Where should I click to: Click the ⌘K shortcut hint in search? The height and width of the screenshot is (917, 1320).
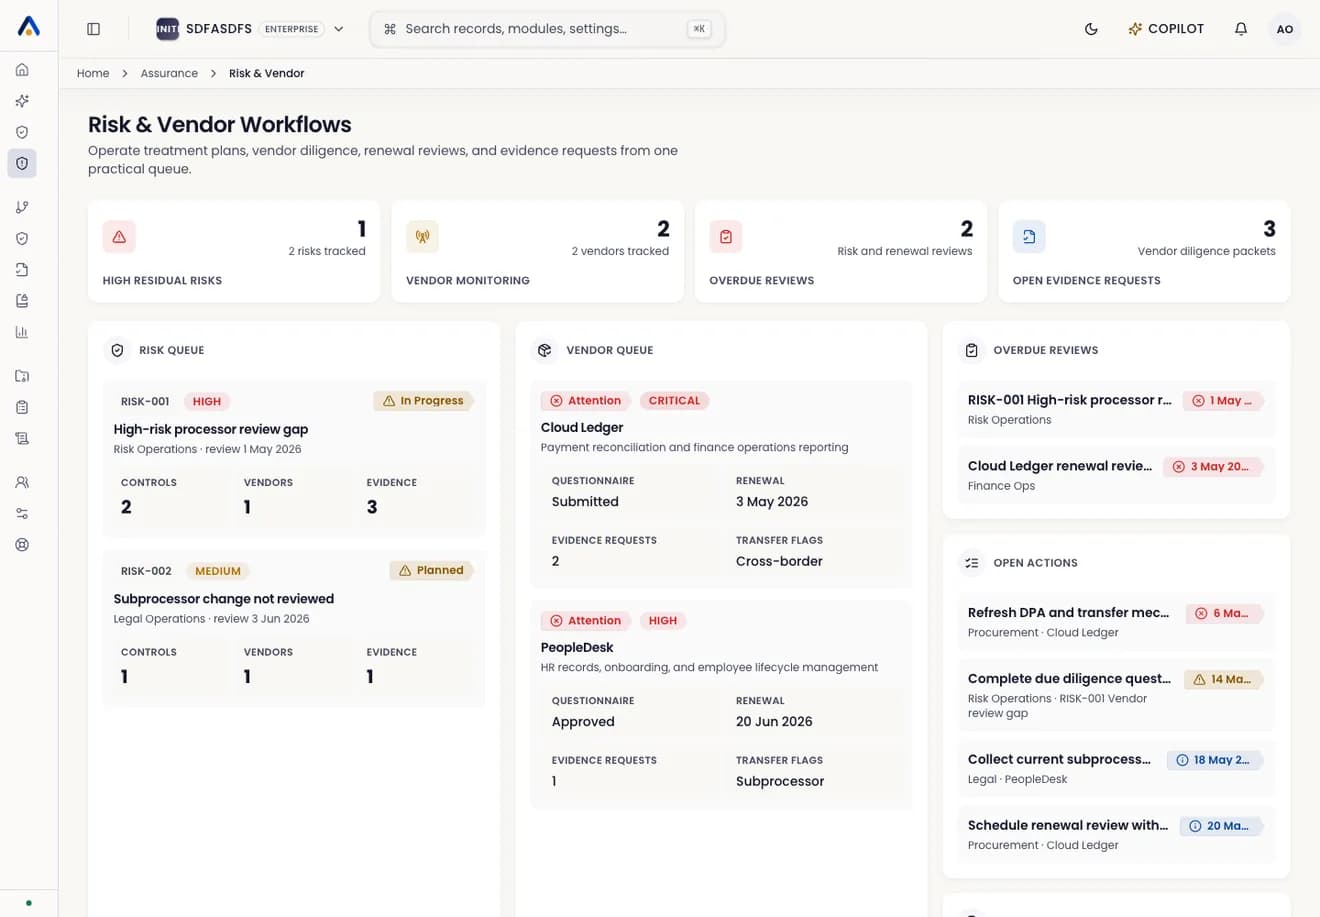[699, 29]
